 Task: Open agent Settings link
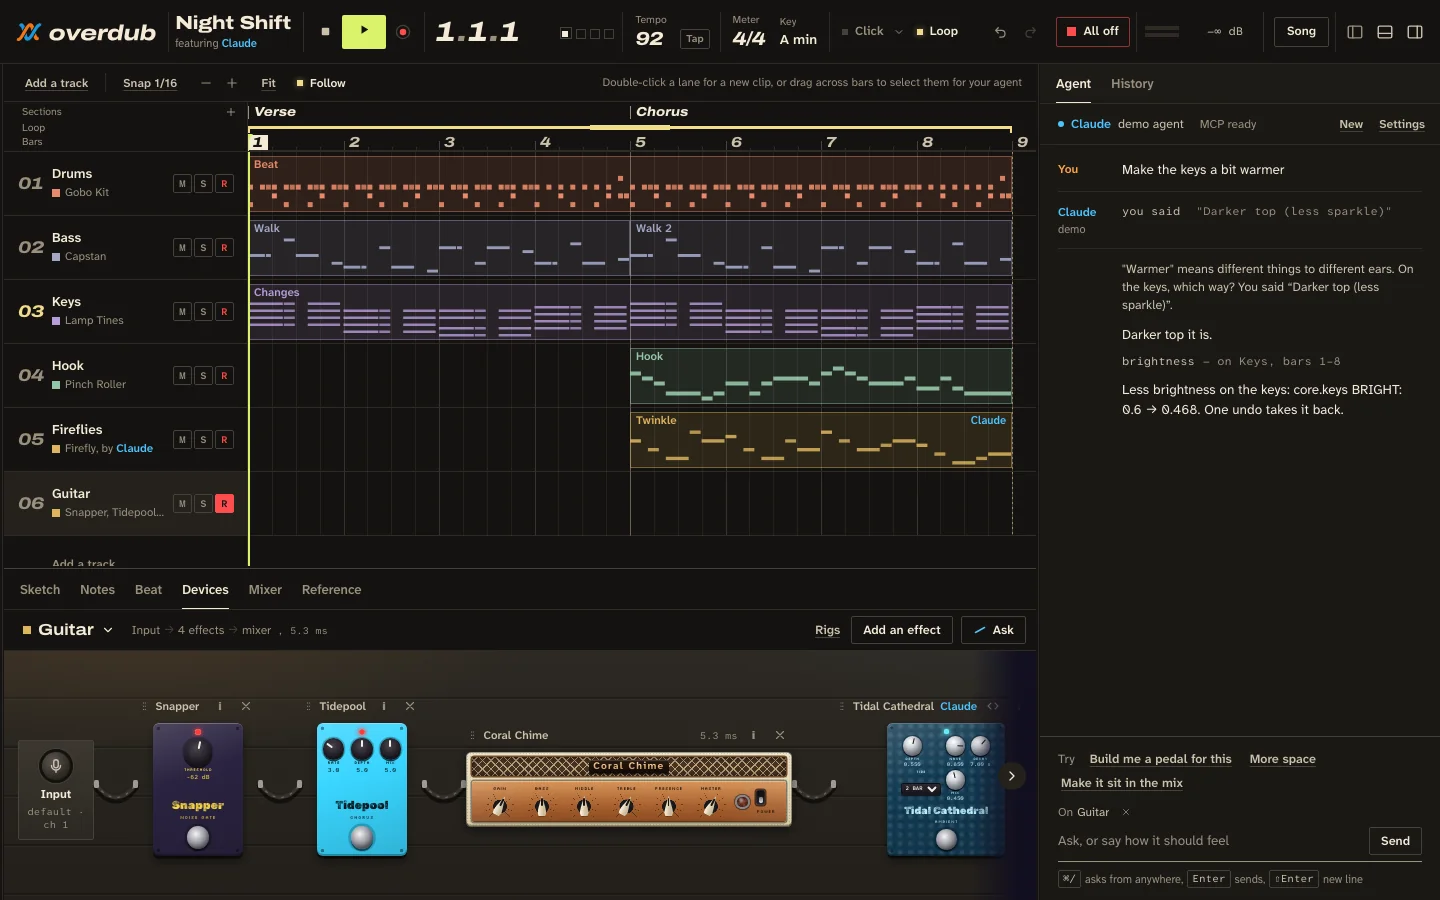[1401, 124]
